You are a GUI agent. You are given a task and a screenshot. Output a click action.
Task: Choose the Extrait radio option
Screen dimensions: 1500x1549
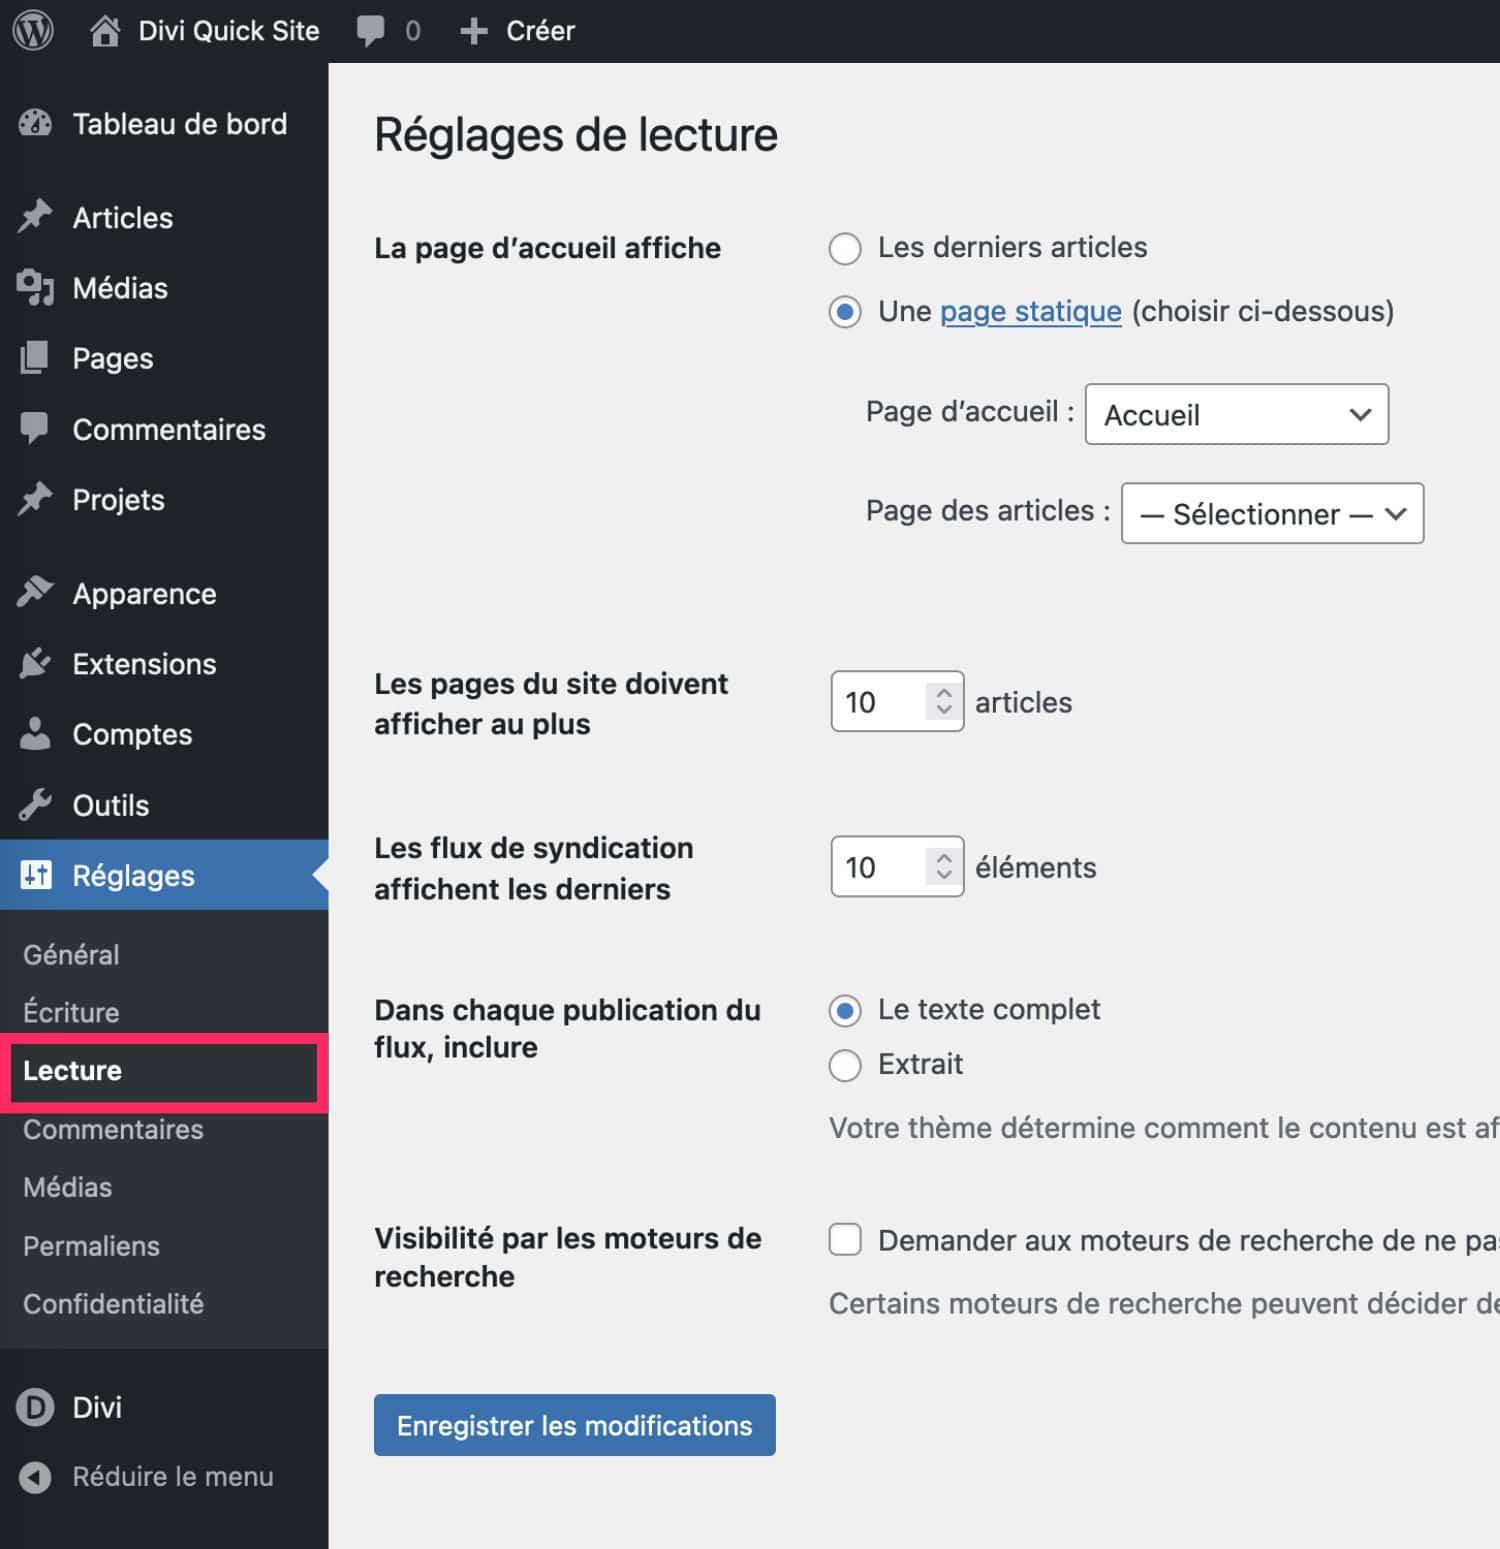845,1065
